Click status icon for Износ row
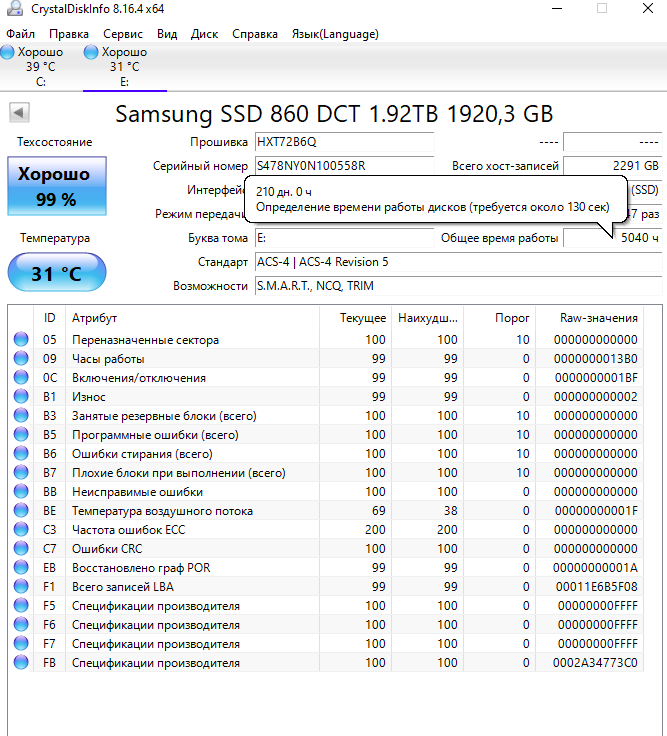 tap(21, 396)
